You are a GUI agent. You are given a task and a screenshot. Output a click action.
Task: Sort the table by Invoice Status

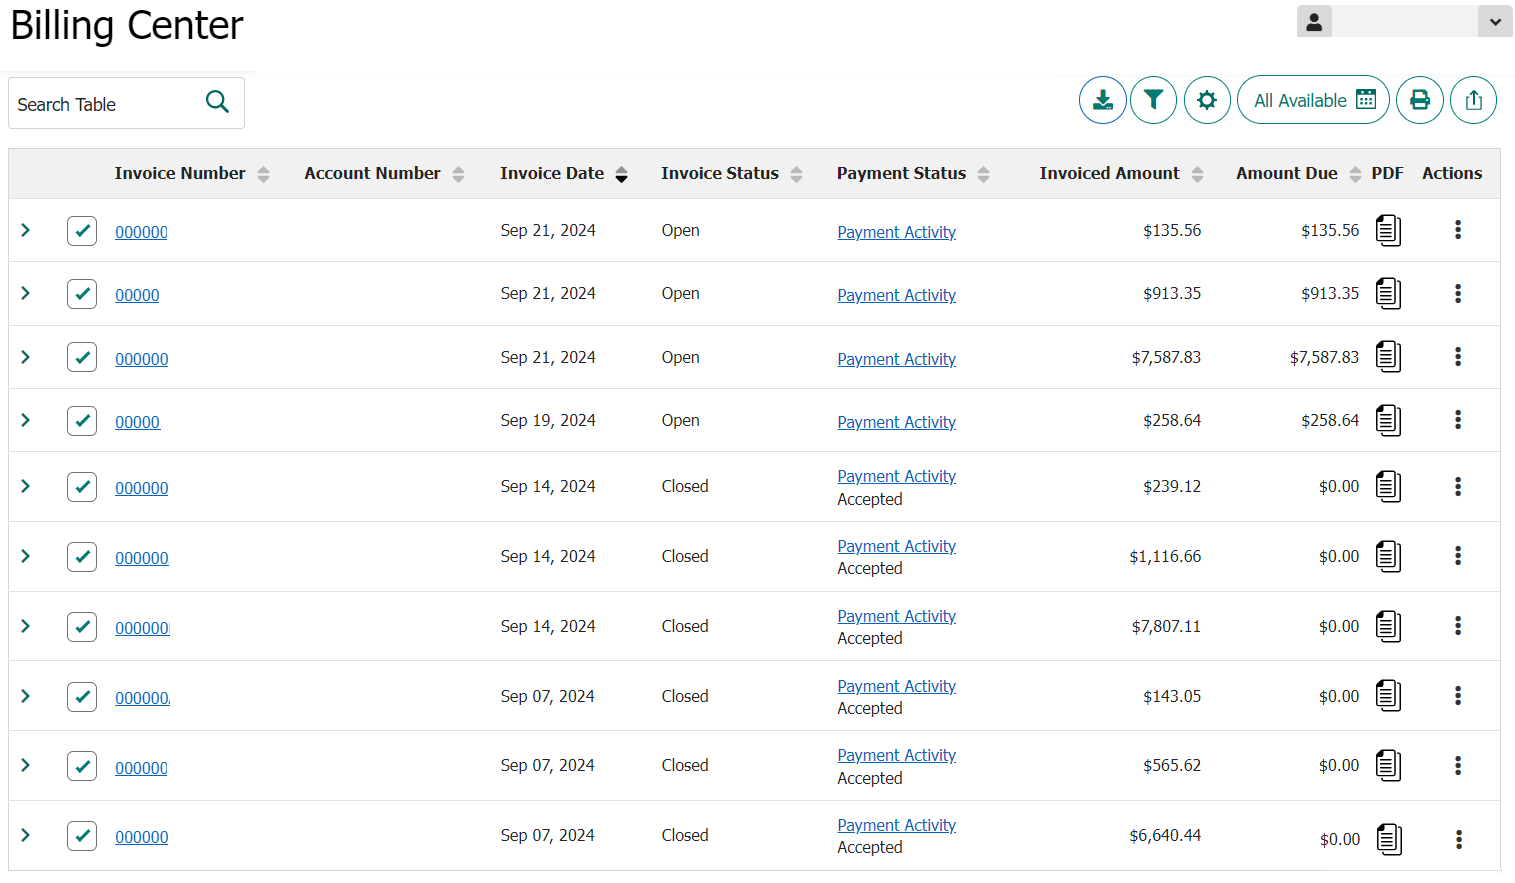(x=797, y=173)
